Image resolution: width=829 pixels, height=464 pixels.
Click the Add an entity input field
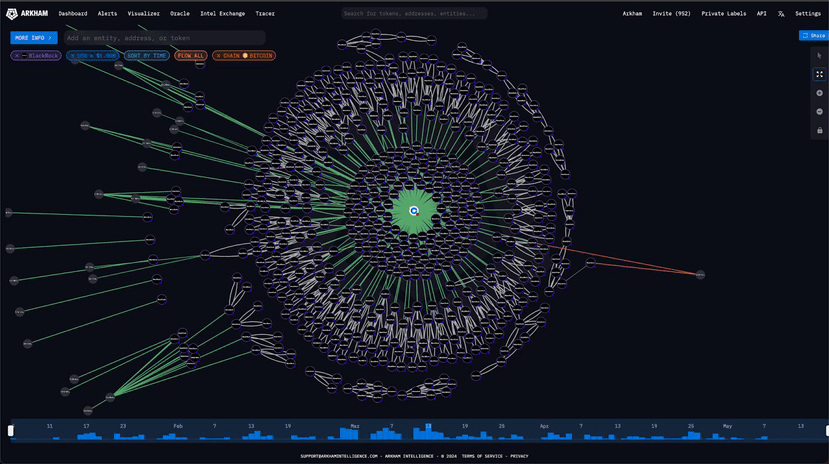tap(164, 38)
